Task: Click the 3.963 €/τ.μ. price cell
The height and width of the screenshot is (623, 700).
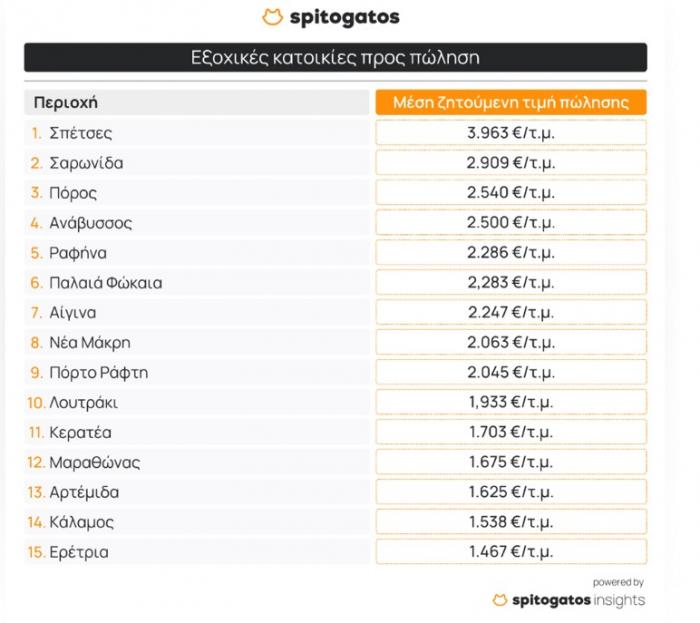Action: (x=511, y=133)
